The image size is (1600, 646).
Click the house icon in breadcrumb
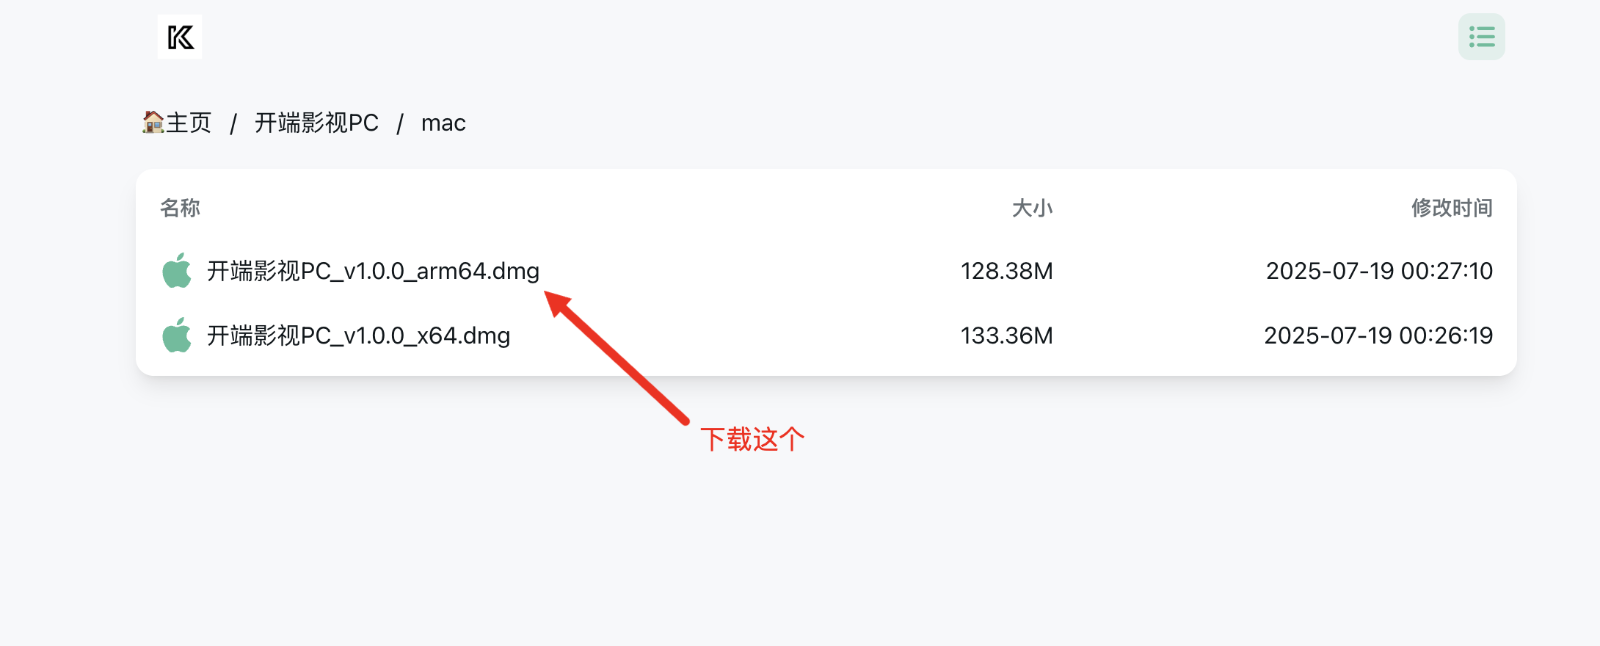coord(153,122)
